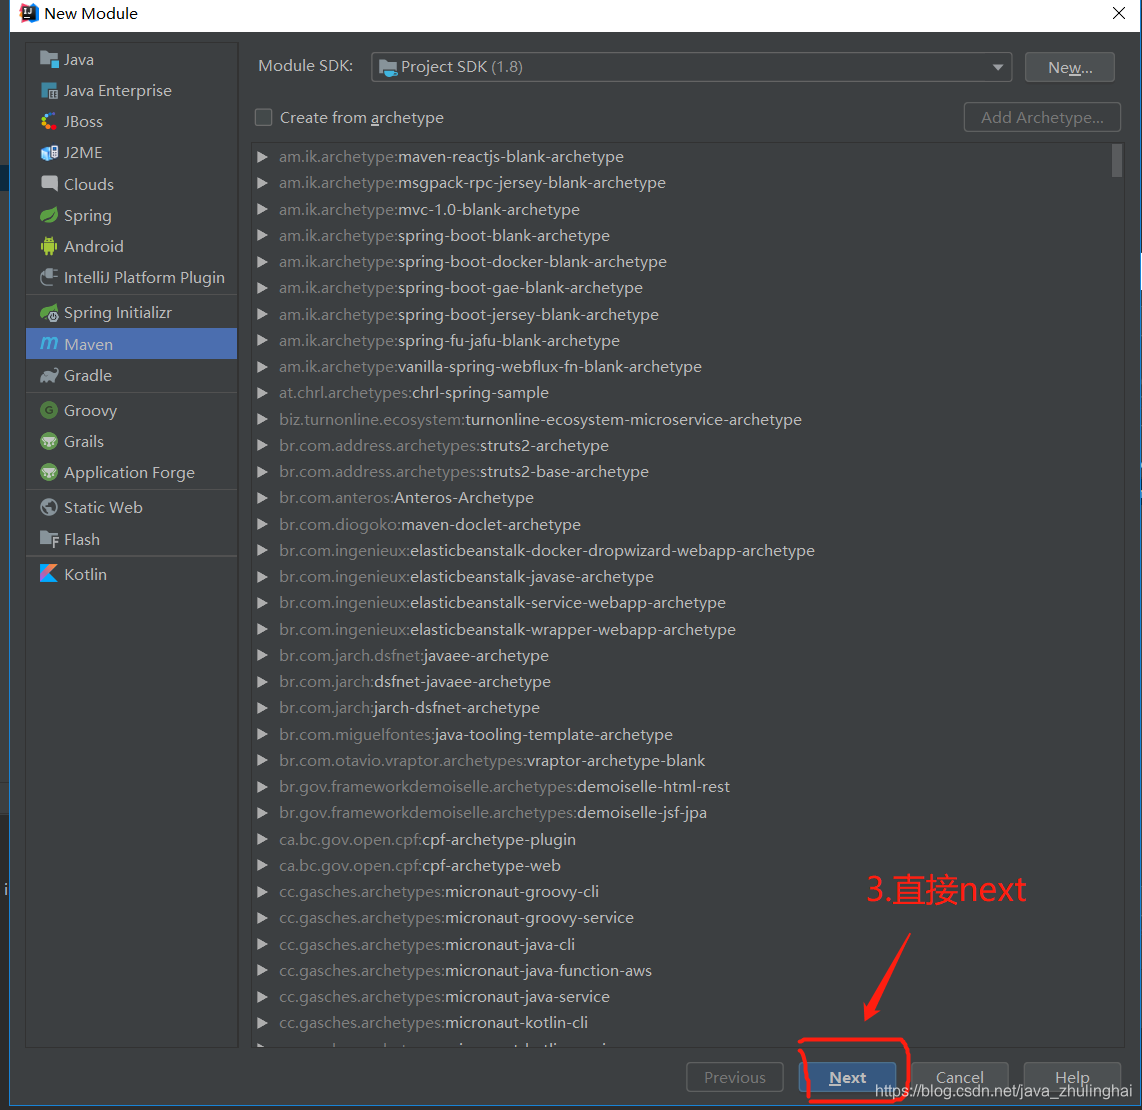Select the Groovy icon
1142x1110 pixels.
pos(49,410)
